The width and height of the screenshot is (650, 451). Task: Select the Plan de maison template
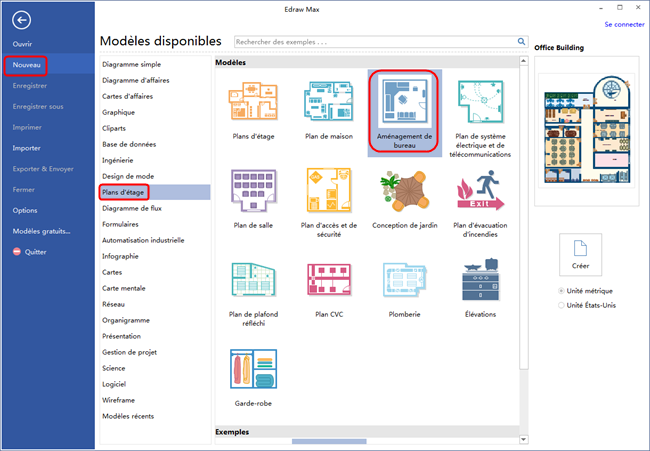329,101
